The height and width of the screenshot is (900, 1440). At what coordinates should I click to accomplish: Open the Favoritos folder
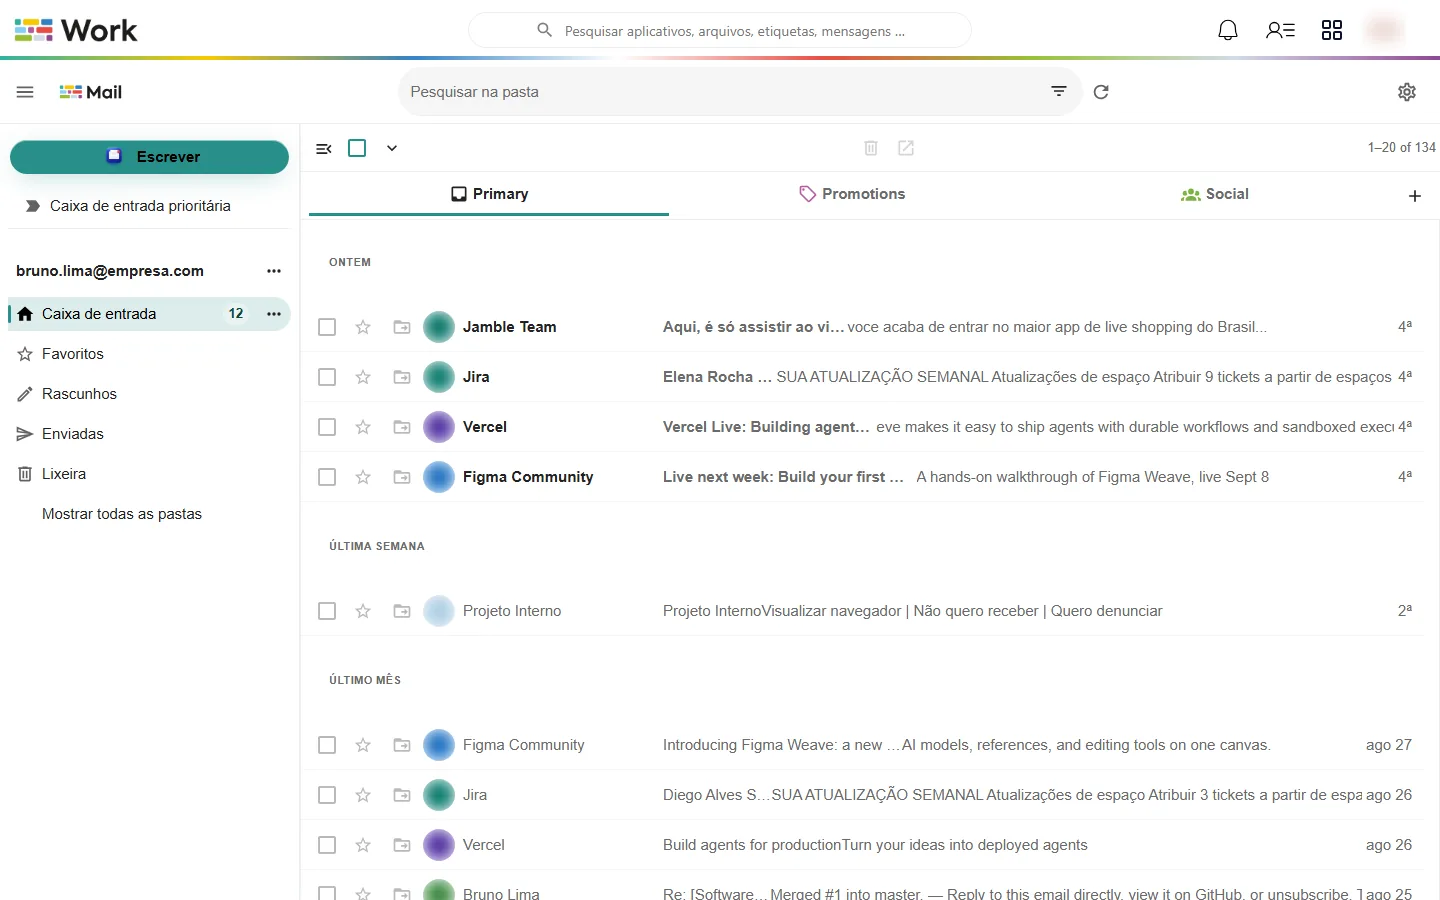point(149,354)
